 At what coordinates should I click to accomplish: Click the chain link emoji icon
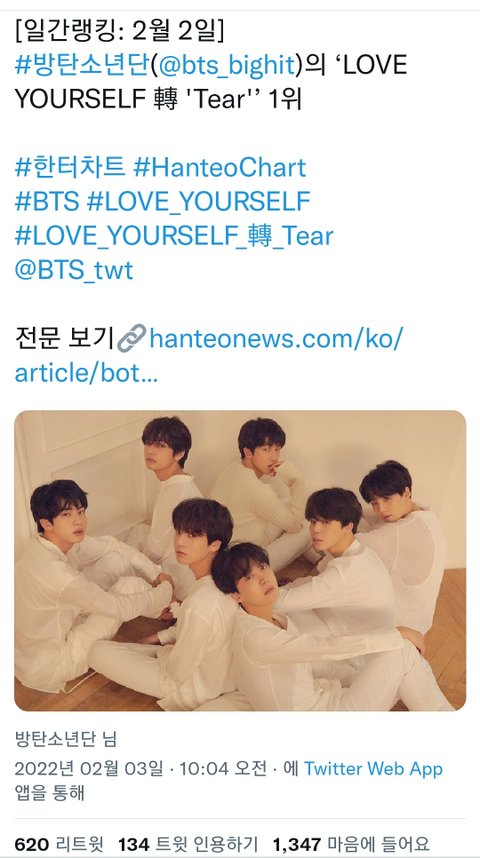(132, 339)
